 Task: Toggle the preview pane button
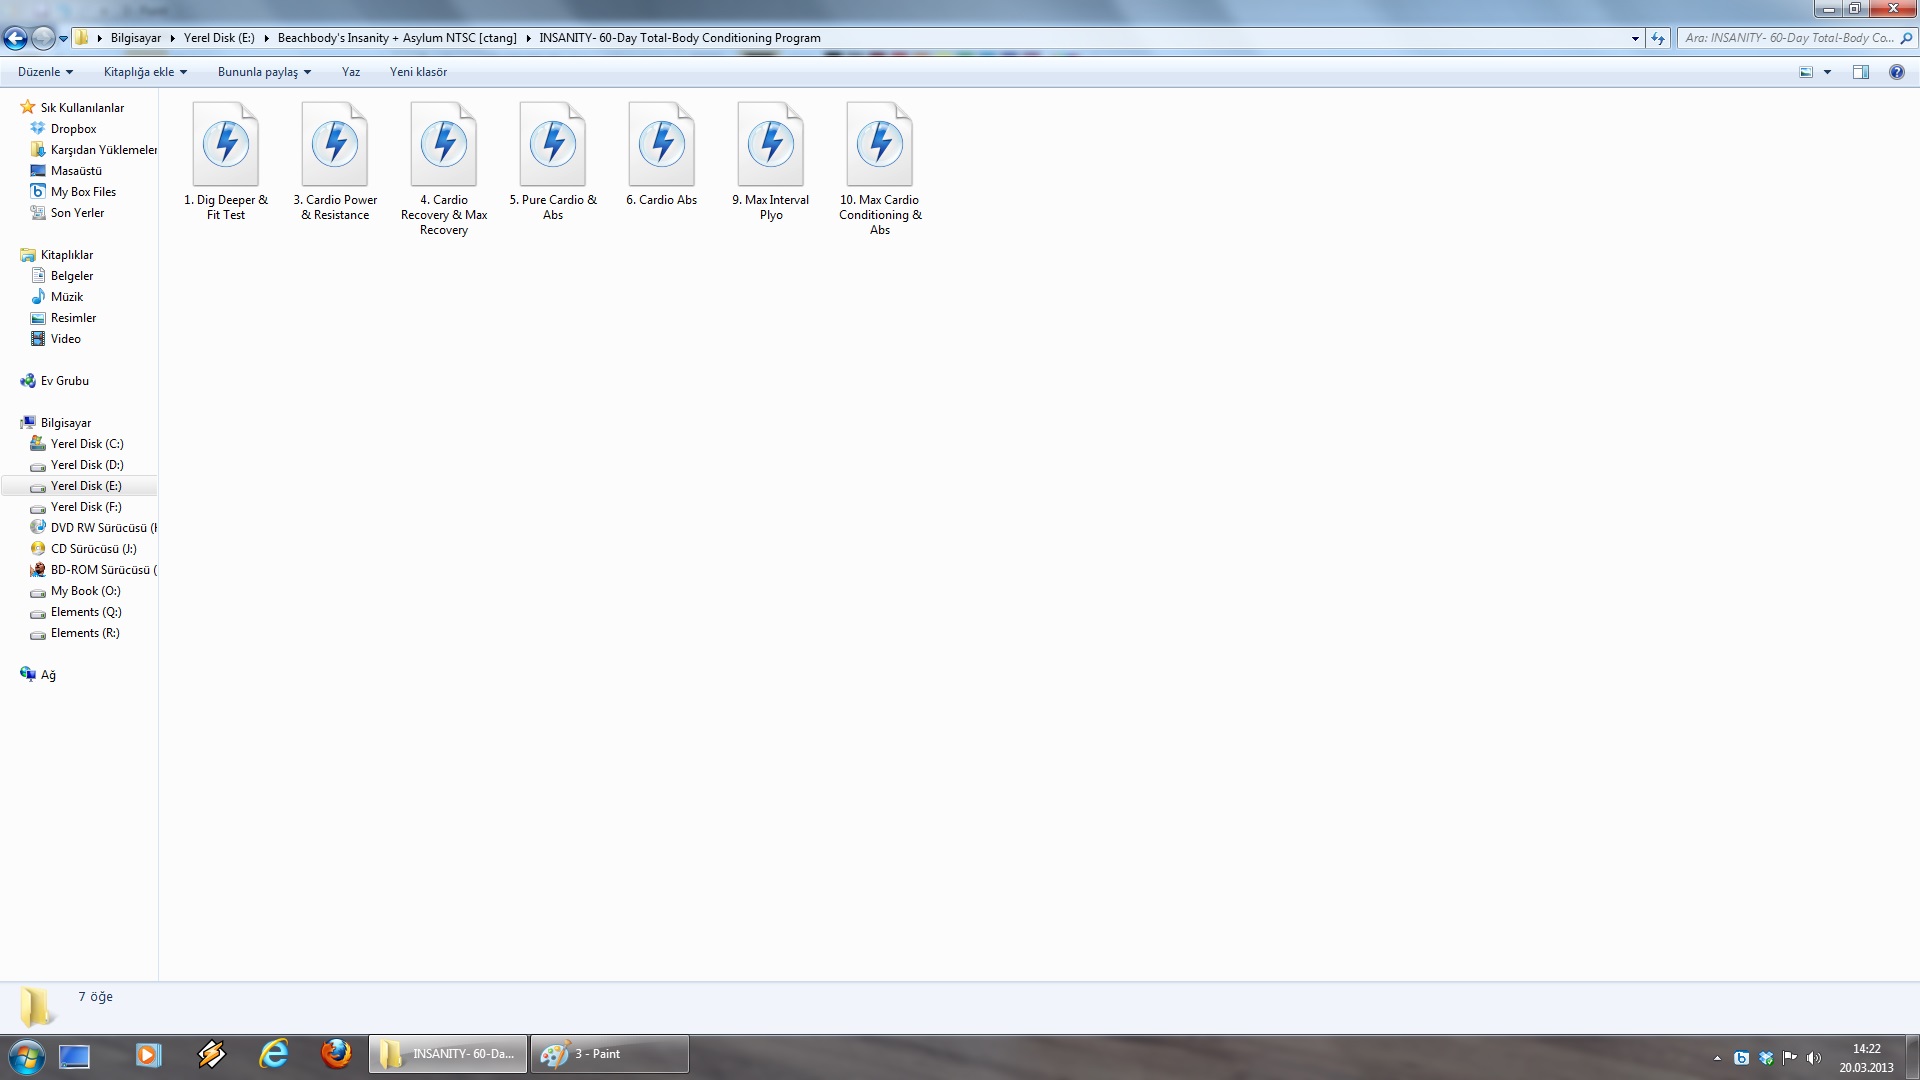click(x=1861, y=72)
